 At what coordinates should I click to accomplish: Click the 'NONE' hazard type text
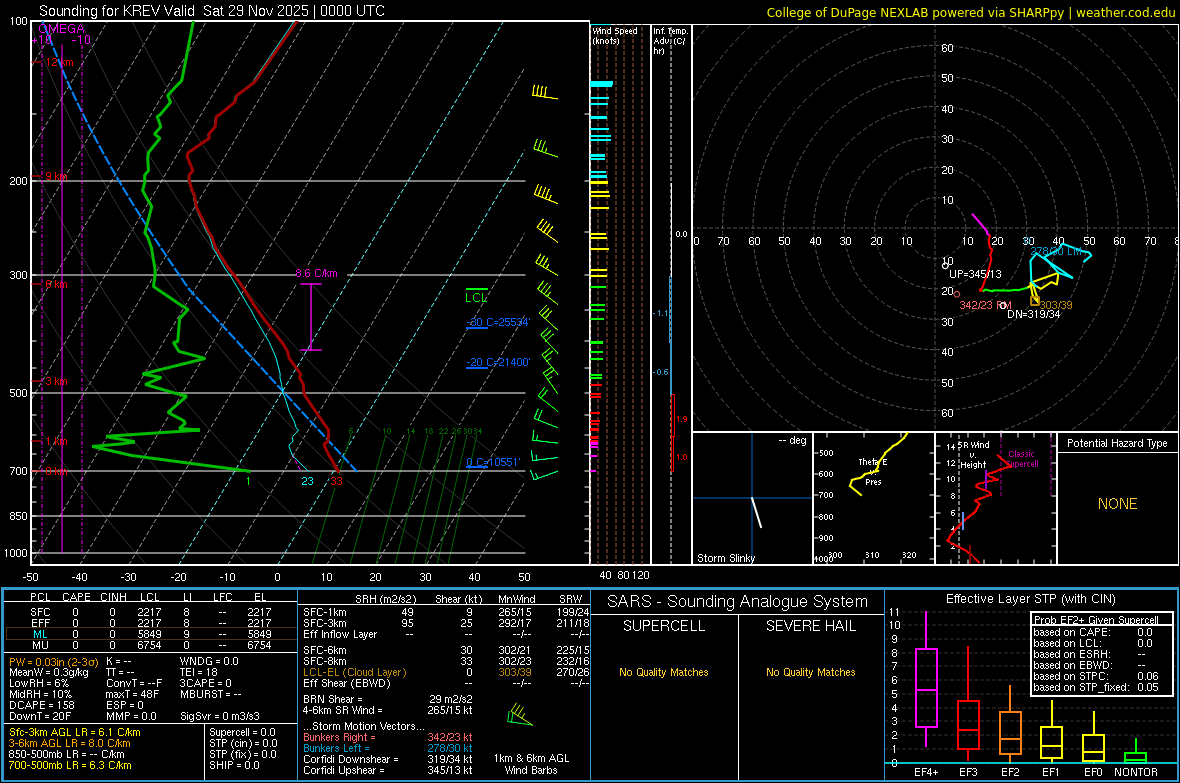(1117, 504)
